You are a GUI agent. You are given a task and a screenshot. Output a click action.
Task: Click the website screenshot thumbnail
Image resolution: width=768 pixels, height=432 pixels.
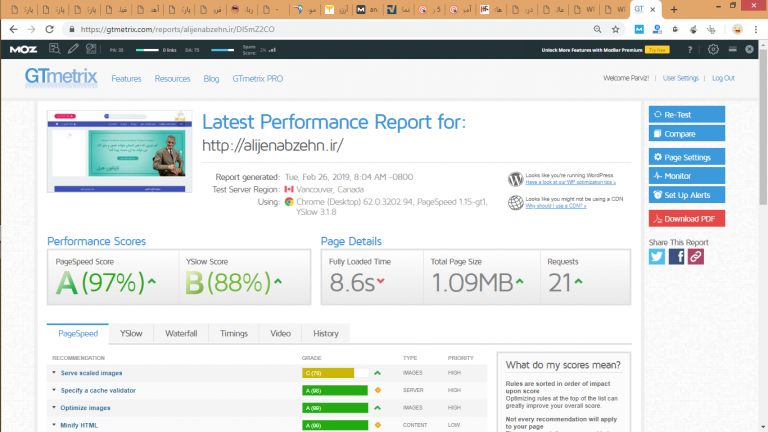coord(120,151)
